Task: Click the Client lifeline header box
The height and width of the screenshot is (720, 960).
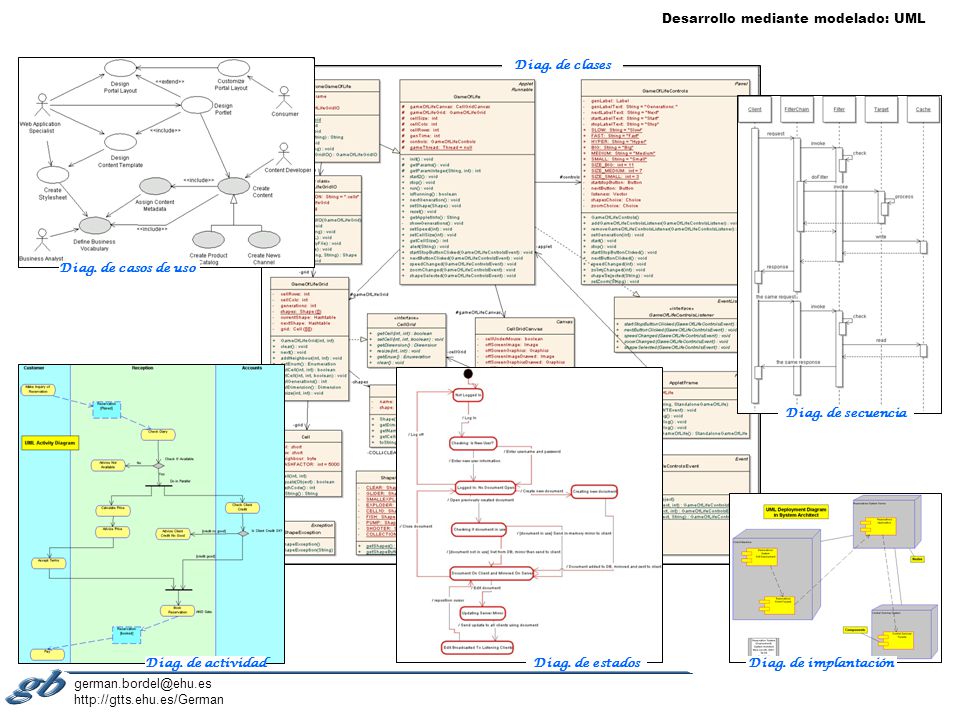Action: 754,109
